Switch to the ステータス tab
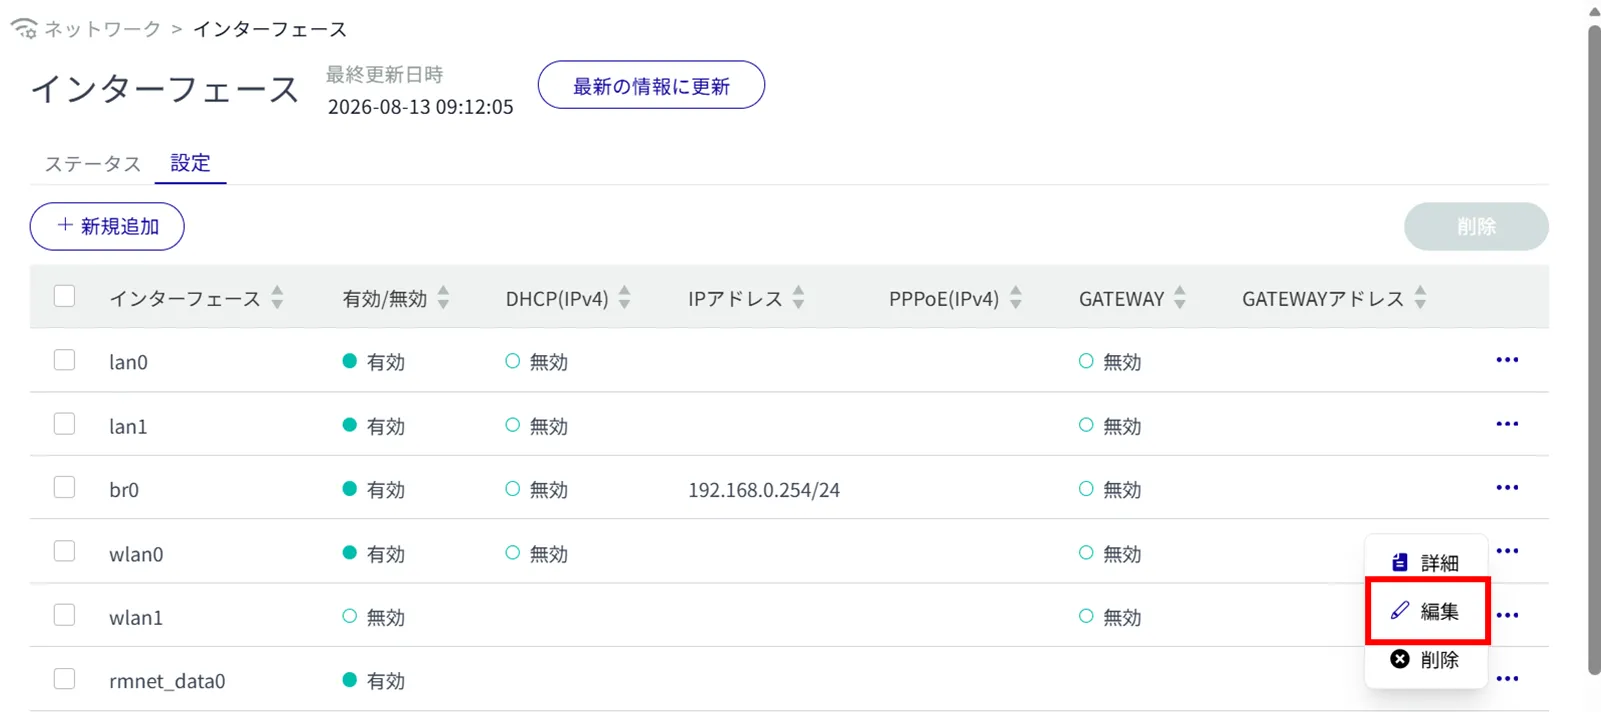1602x713 pixels. (x=93, y=163)
